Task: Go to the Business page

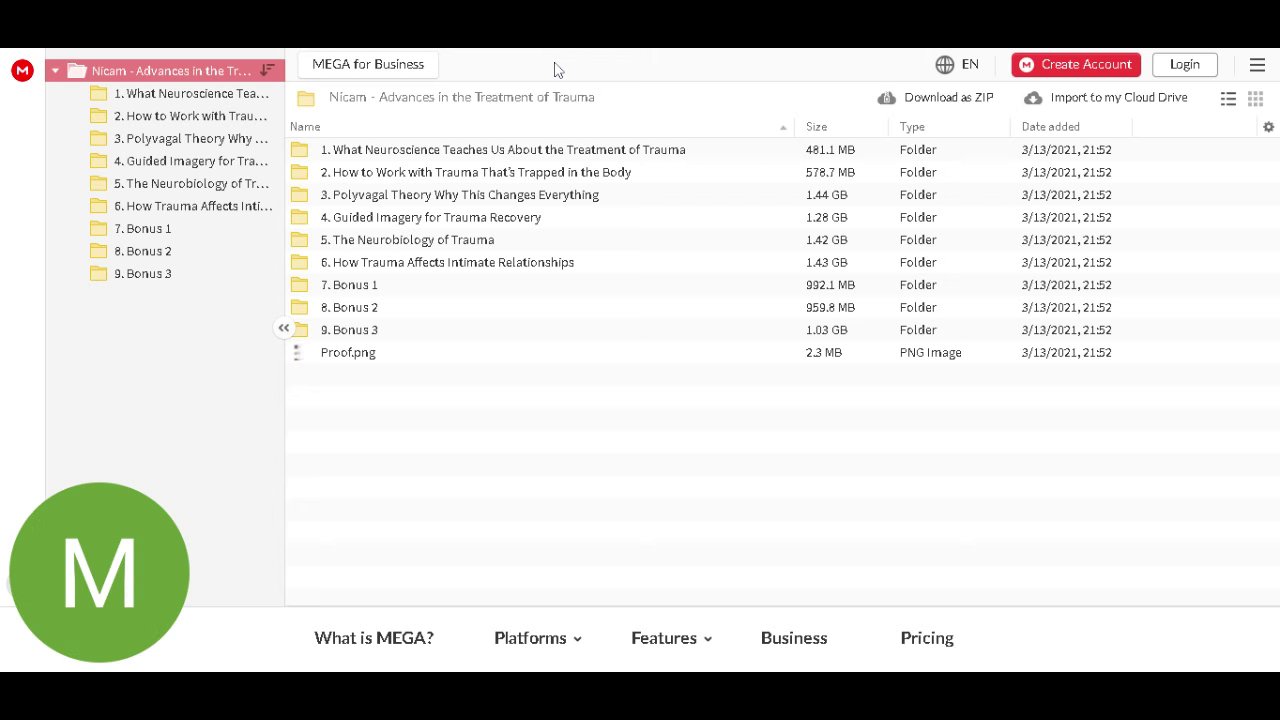Action: pos(794,638)
